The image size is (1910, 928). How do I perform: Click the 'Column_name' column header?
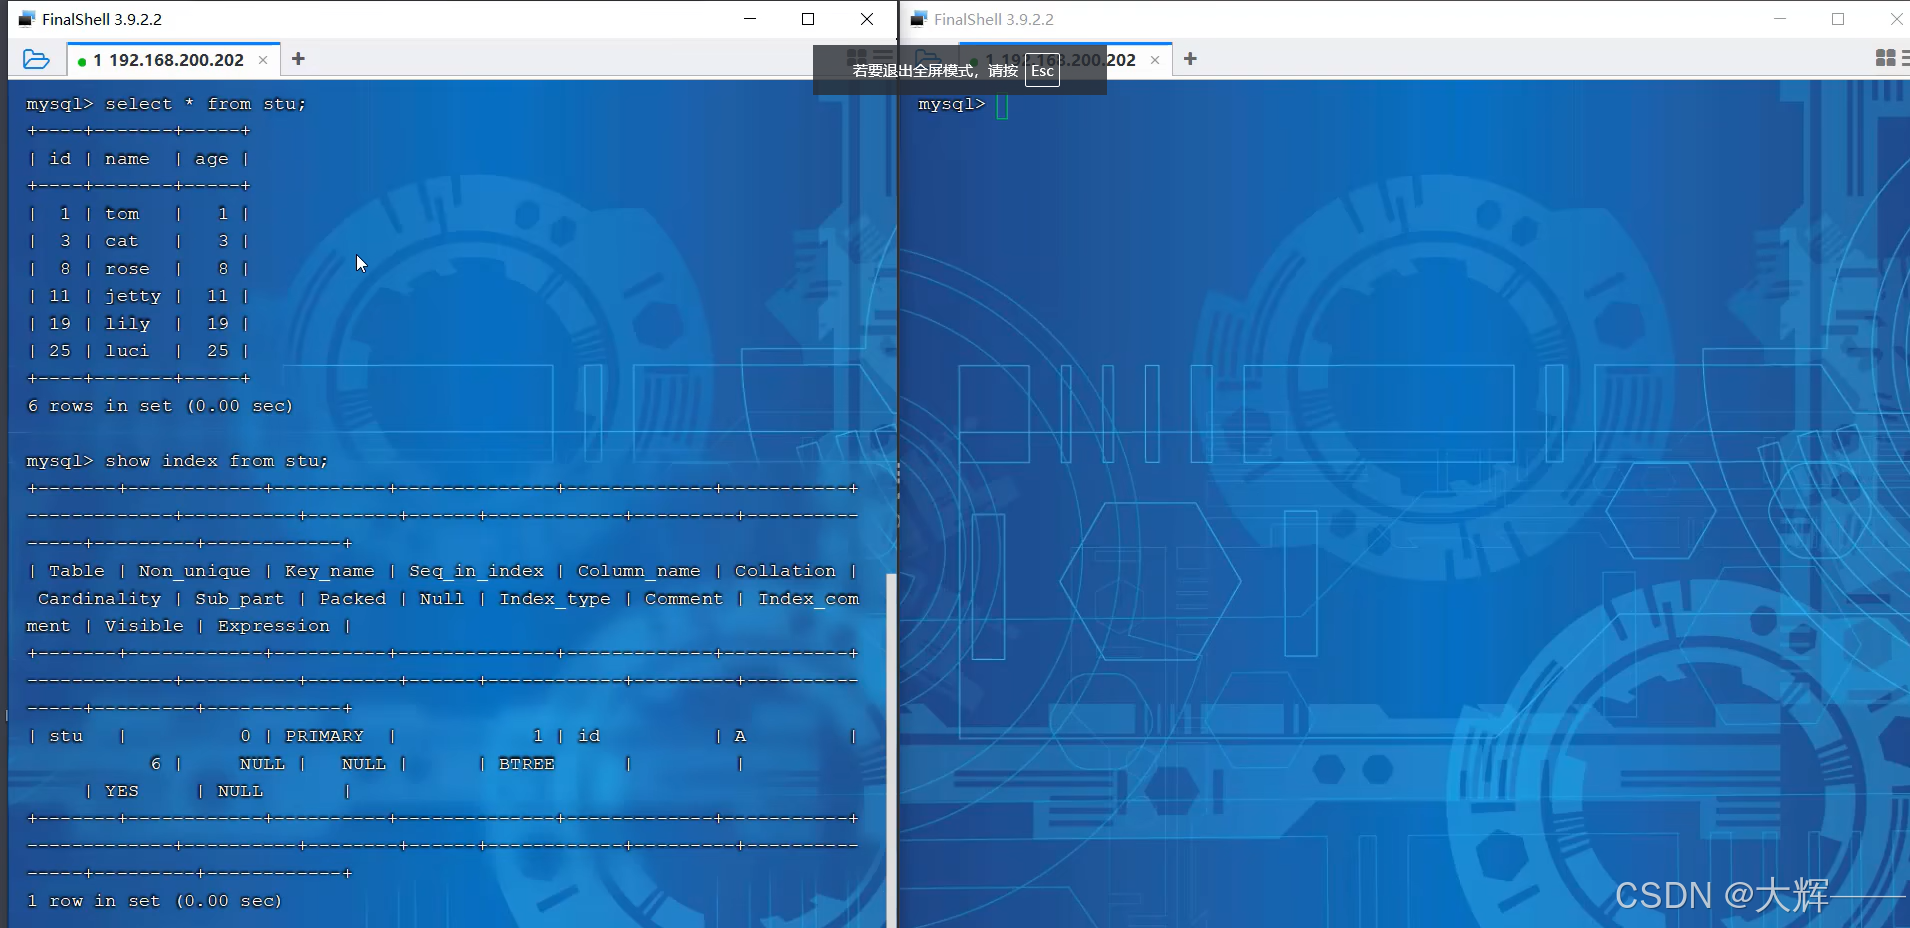tap(639, 571)
